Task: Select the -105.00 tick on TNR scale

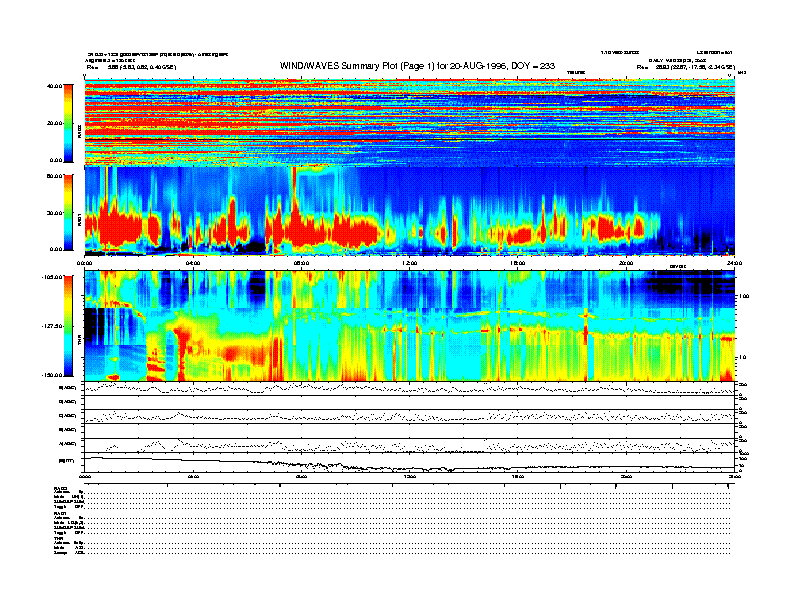Action: point(52,277)
